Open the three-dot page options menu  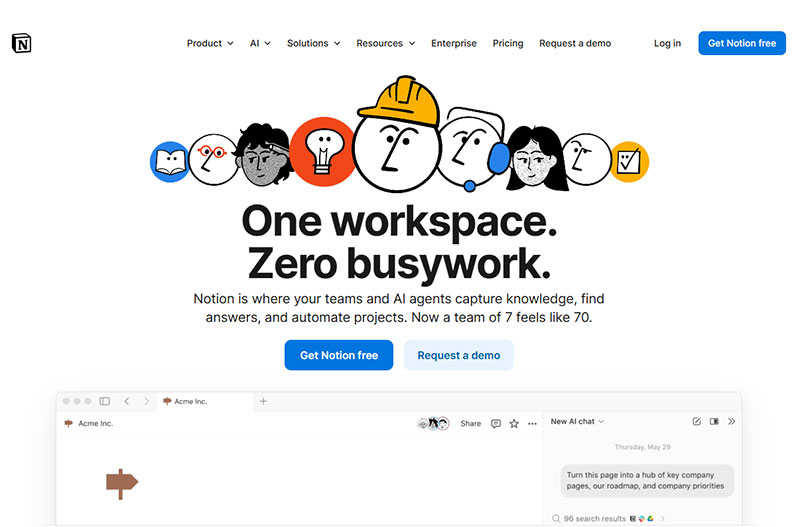(x=531, y=424)
